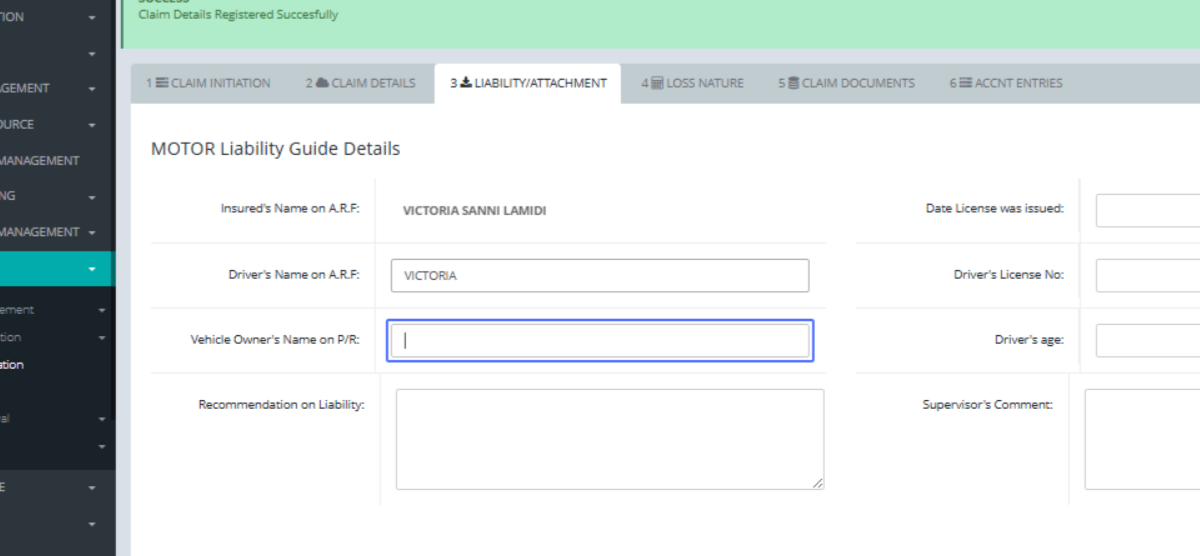Expand the highlighted teal sidebar menu caret
The height and width of the screenshot is (556, 1200).
[x=92, y=269]
